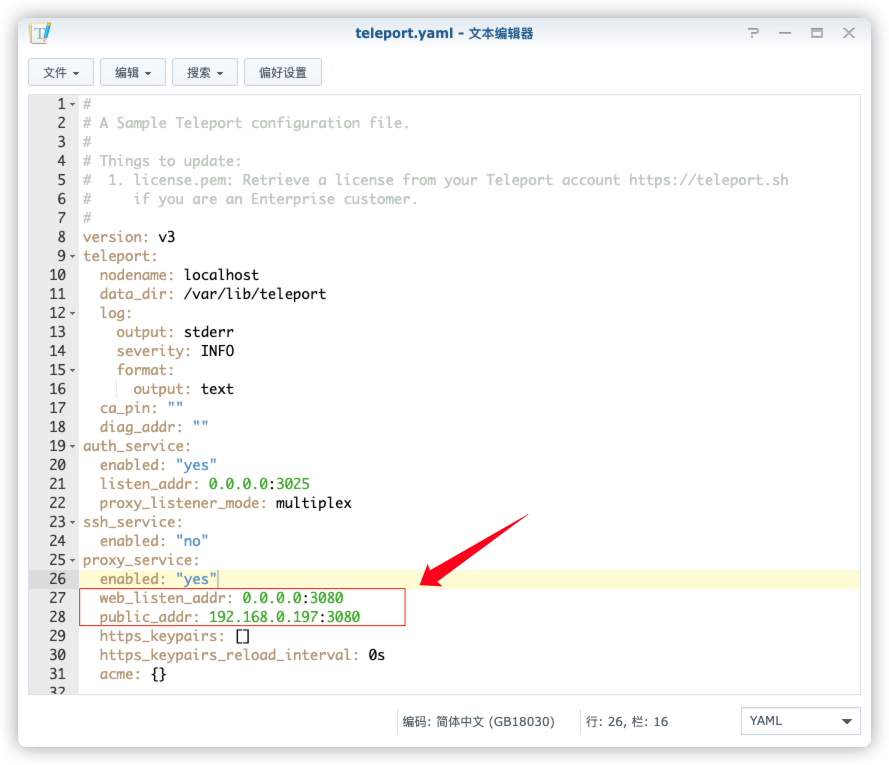
Task: Click the https_keypairs_reload_interval 0s value
Action: [376, 655]
